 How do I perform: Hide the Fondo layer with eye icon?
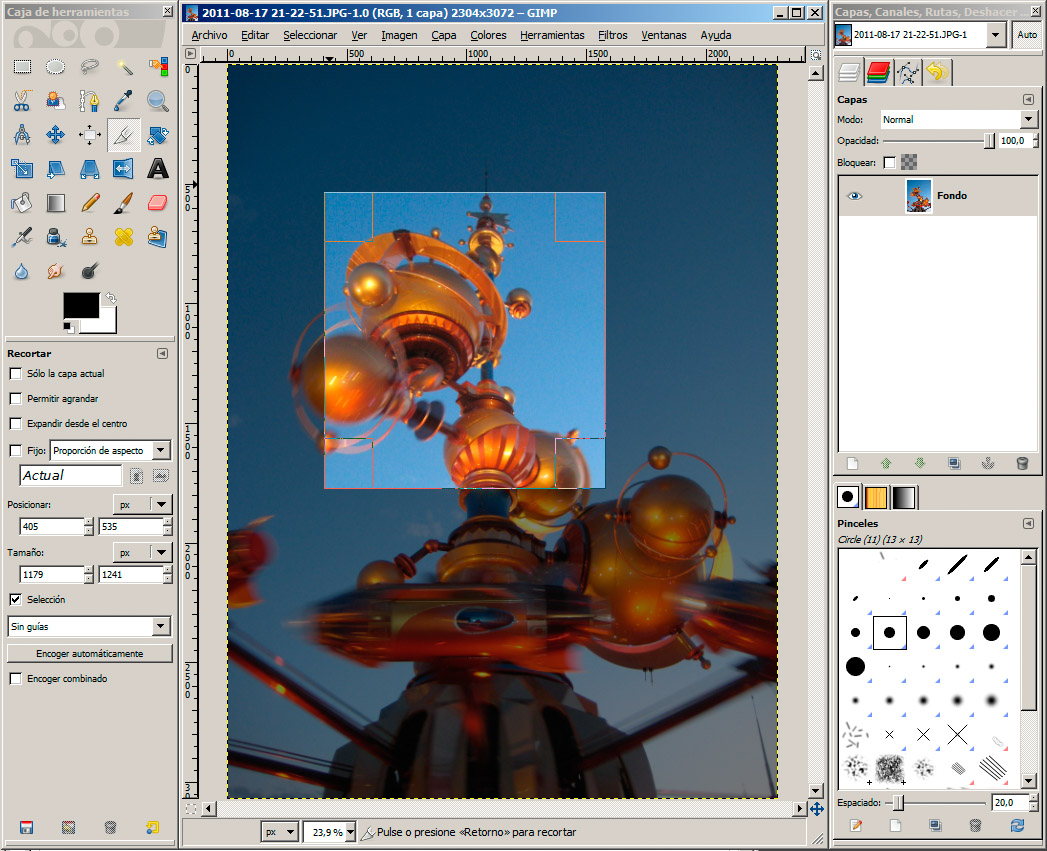(x=855, y=196)
